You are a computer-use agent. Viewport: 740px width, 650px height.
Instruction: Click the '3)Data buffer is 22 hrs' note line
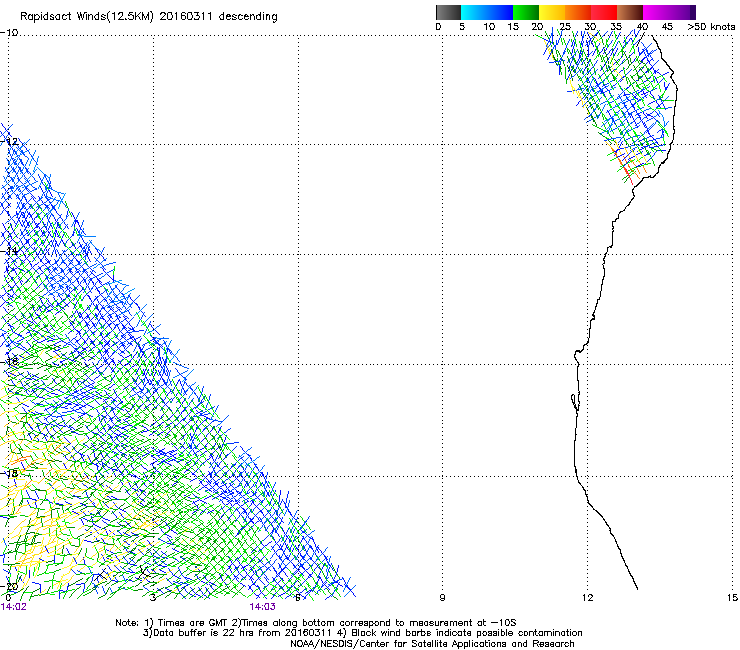[x=362, y=633]
